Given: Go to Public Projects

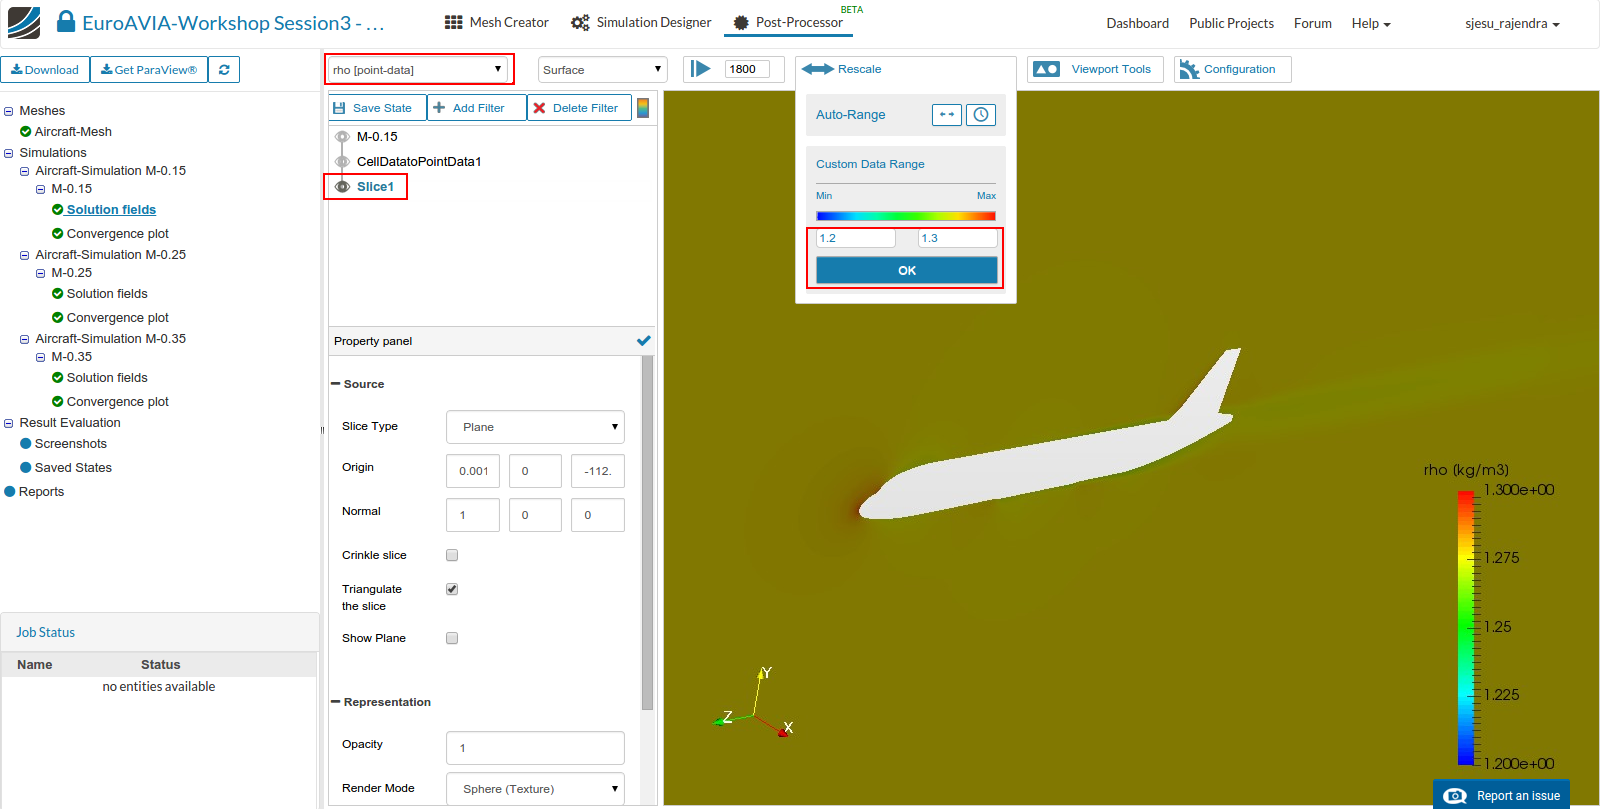Looking at the screenshot, I should (1231, 23).
